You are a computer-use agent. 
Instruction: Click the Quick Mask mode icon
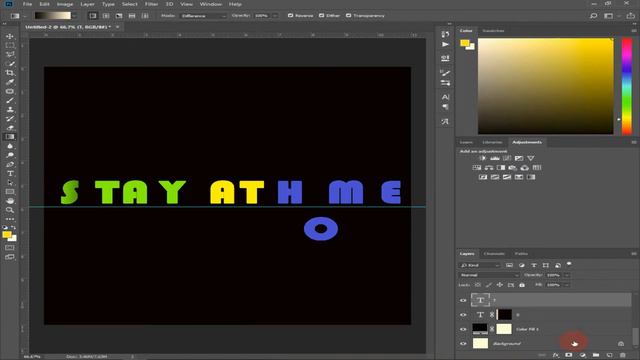10,247
